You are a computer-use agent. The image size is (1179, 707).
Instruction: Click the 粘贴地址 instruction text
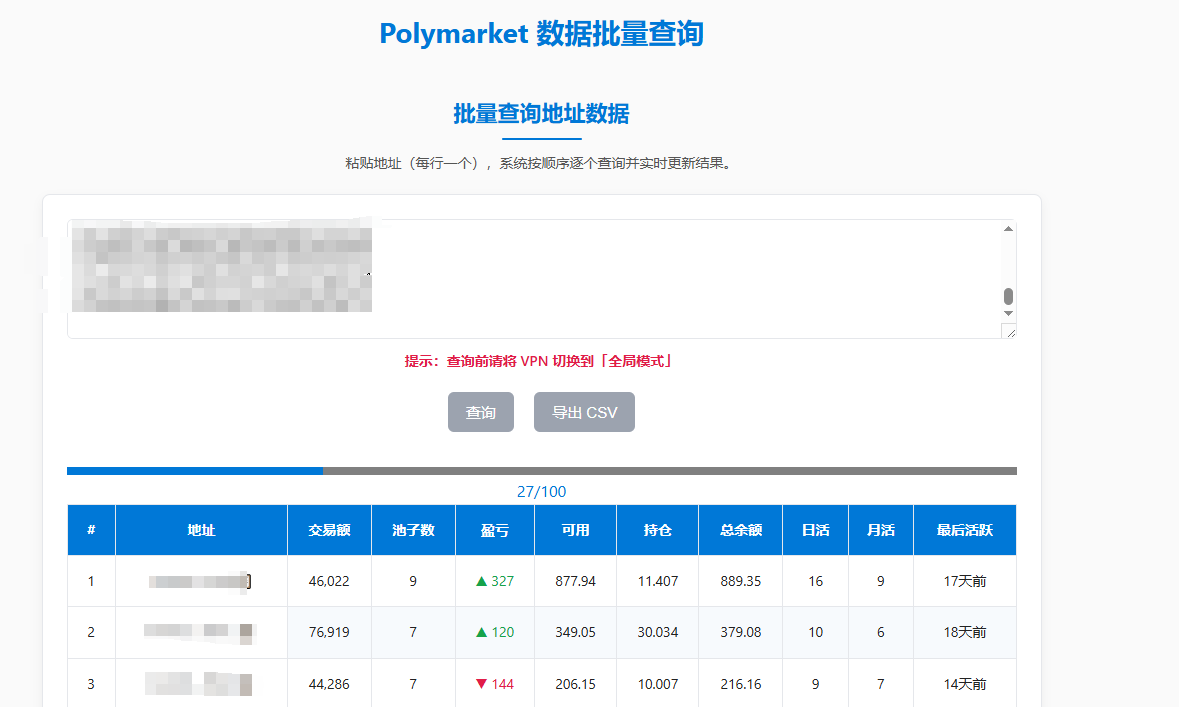click(x=539, y=163)
